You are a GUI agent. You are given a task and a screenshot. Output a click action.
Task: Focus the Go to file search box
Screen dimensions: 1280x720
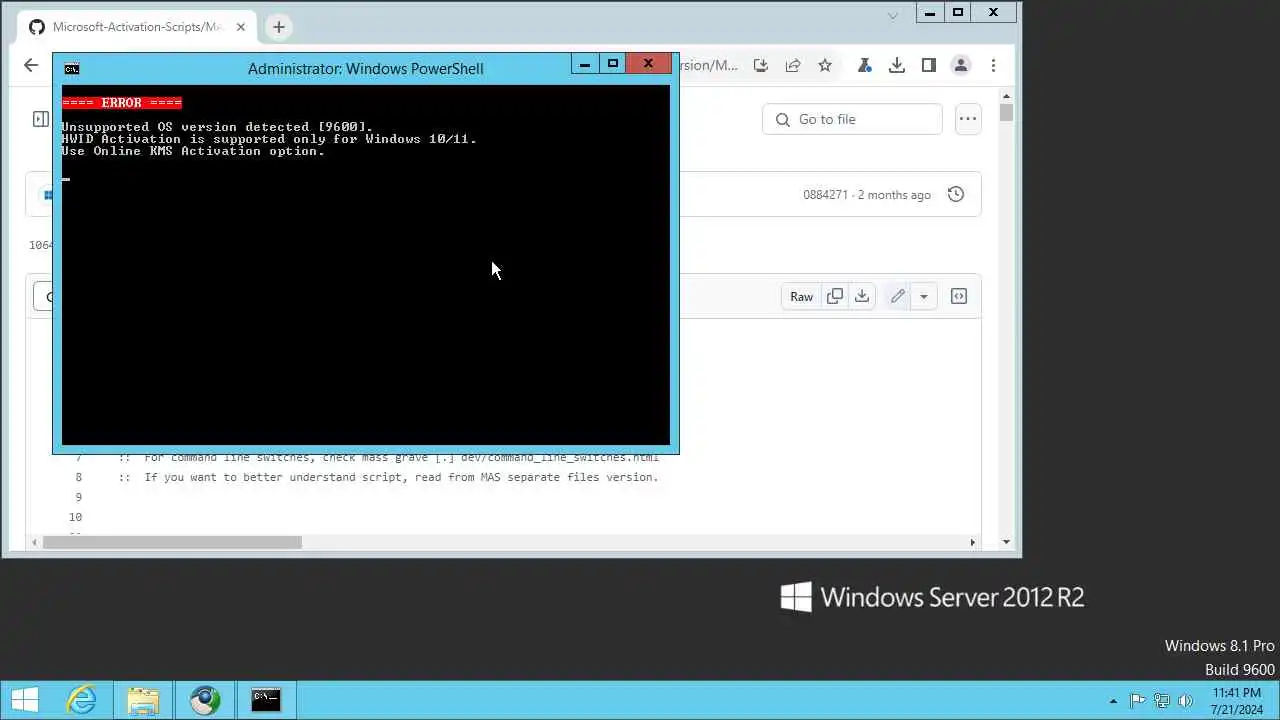tap(852, 119)
